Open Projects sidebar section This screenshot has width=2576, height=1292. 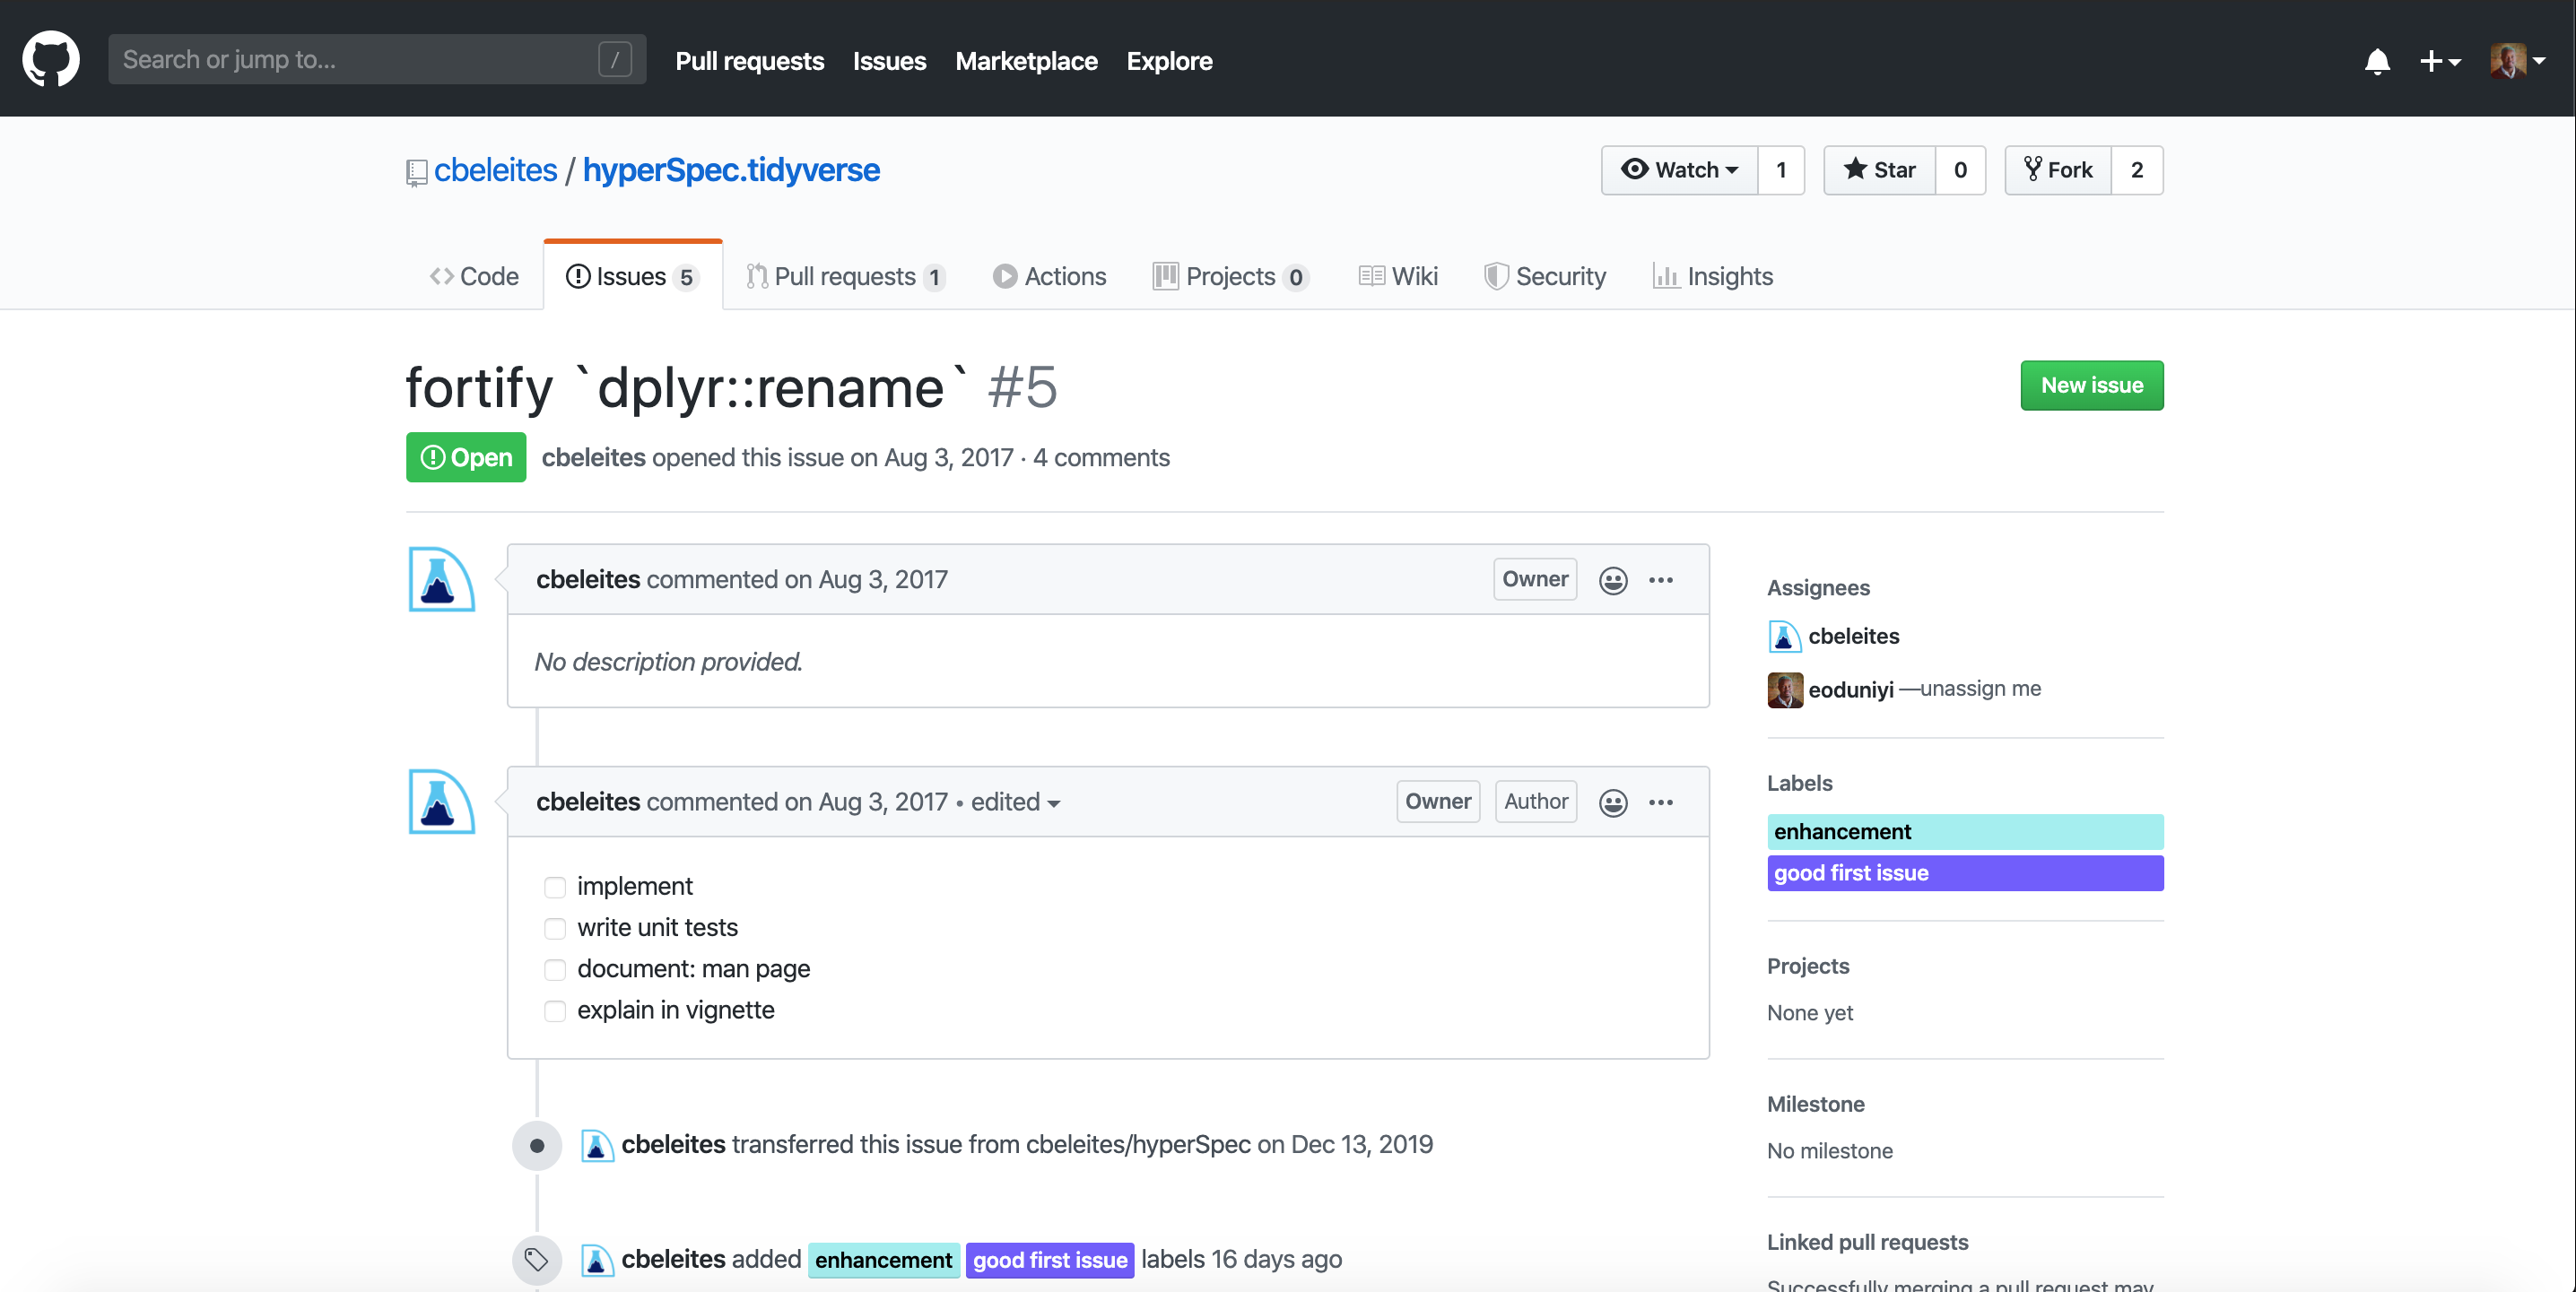(x=1807, y=966)
